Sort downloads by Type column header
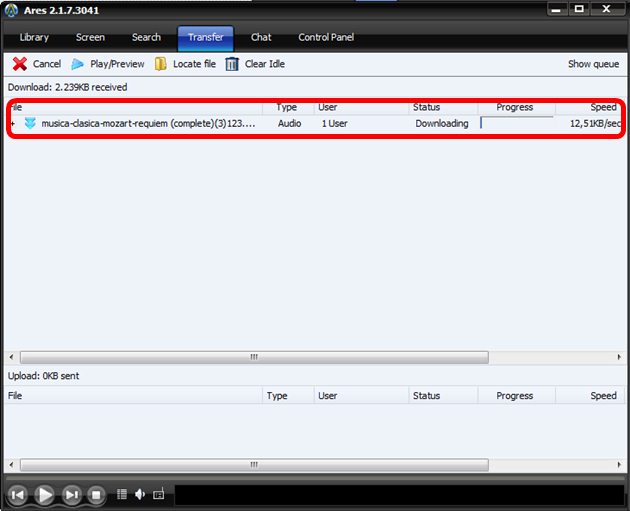This screenshot has height=511, width=630. pyautogui.click(x=286, y=107)
